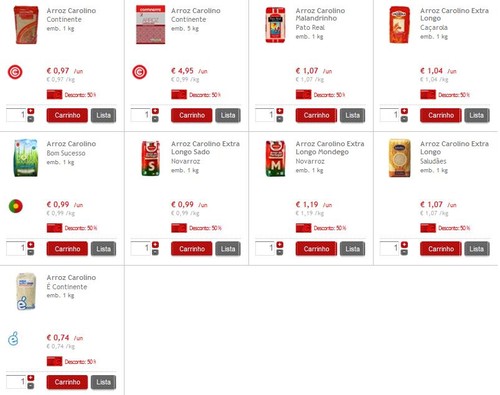Add Pato Real Malandrinho rice to Lista

[352, 115]
